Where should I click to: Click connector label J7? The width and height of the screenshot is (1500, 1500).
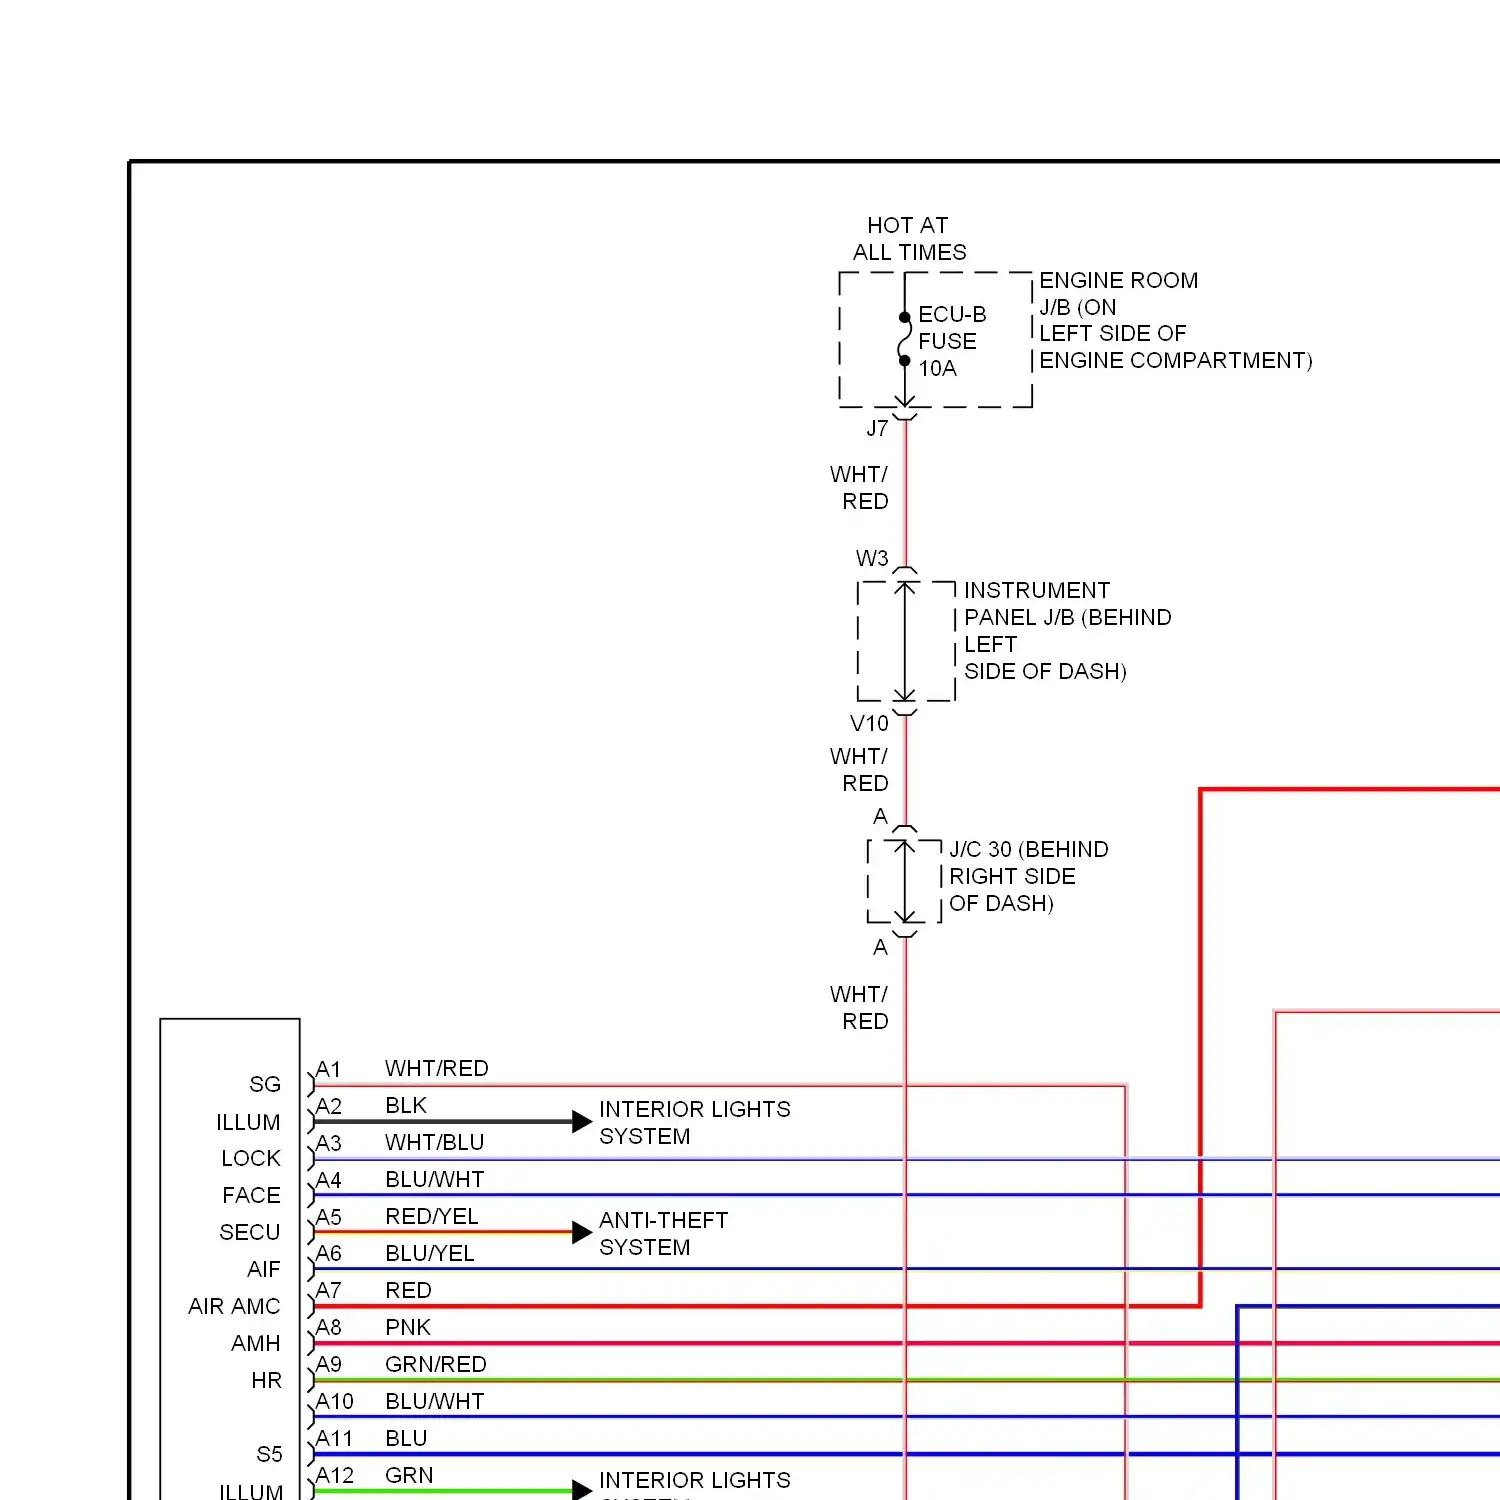tap(877, 429)
